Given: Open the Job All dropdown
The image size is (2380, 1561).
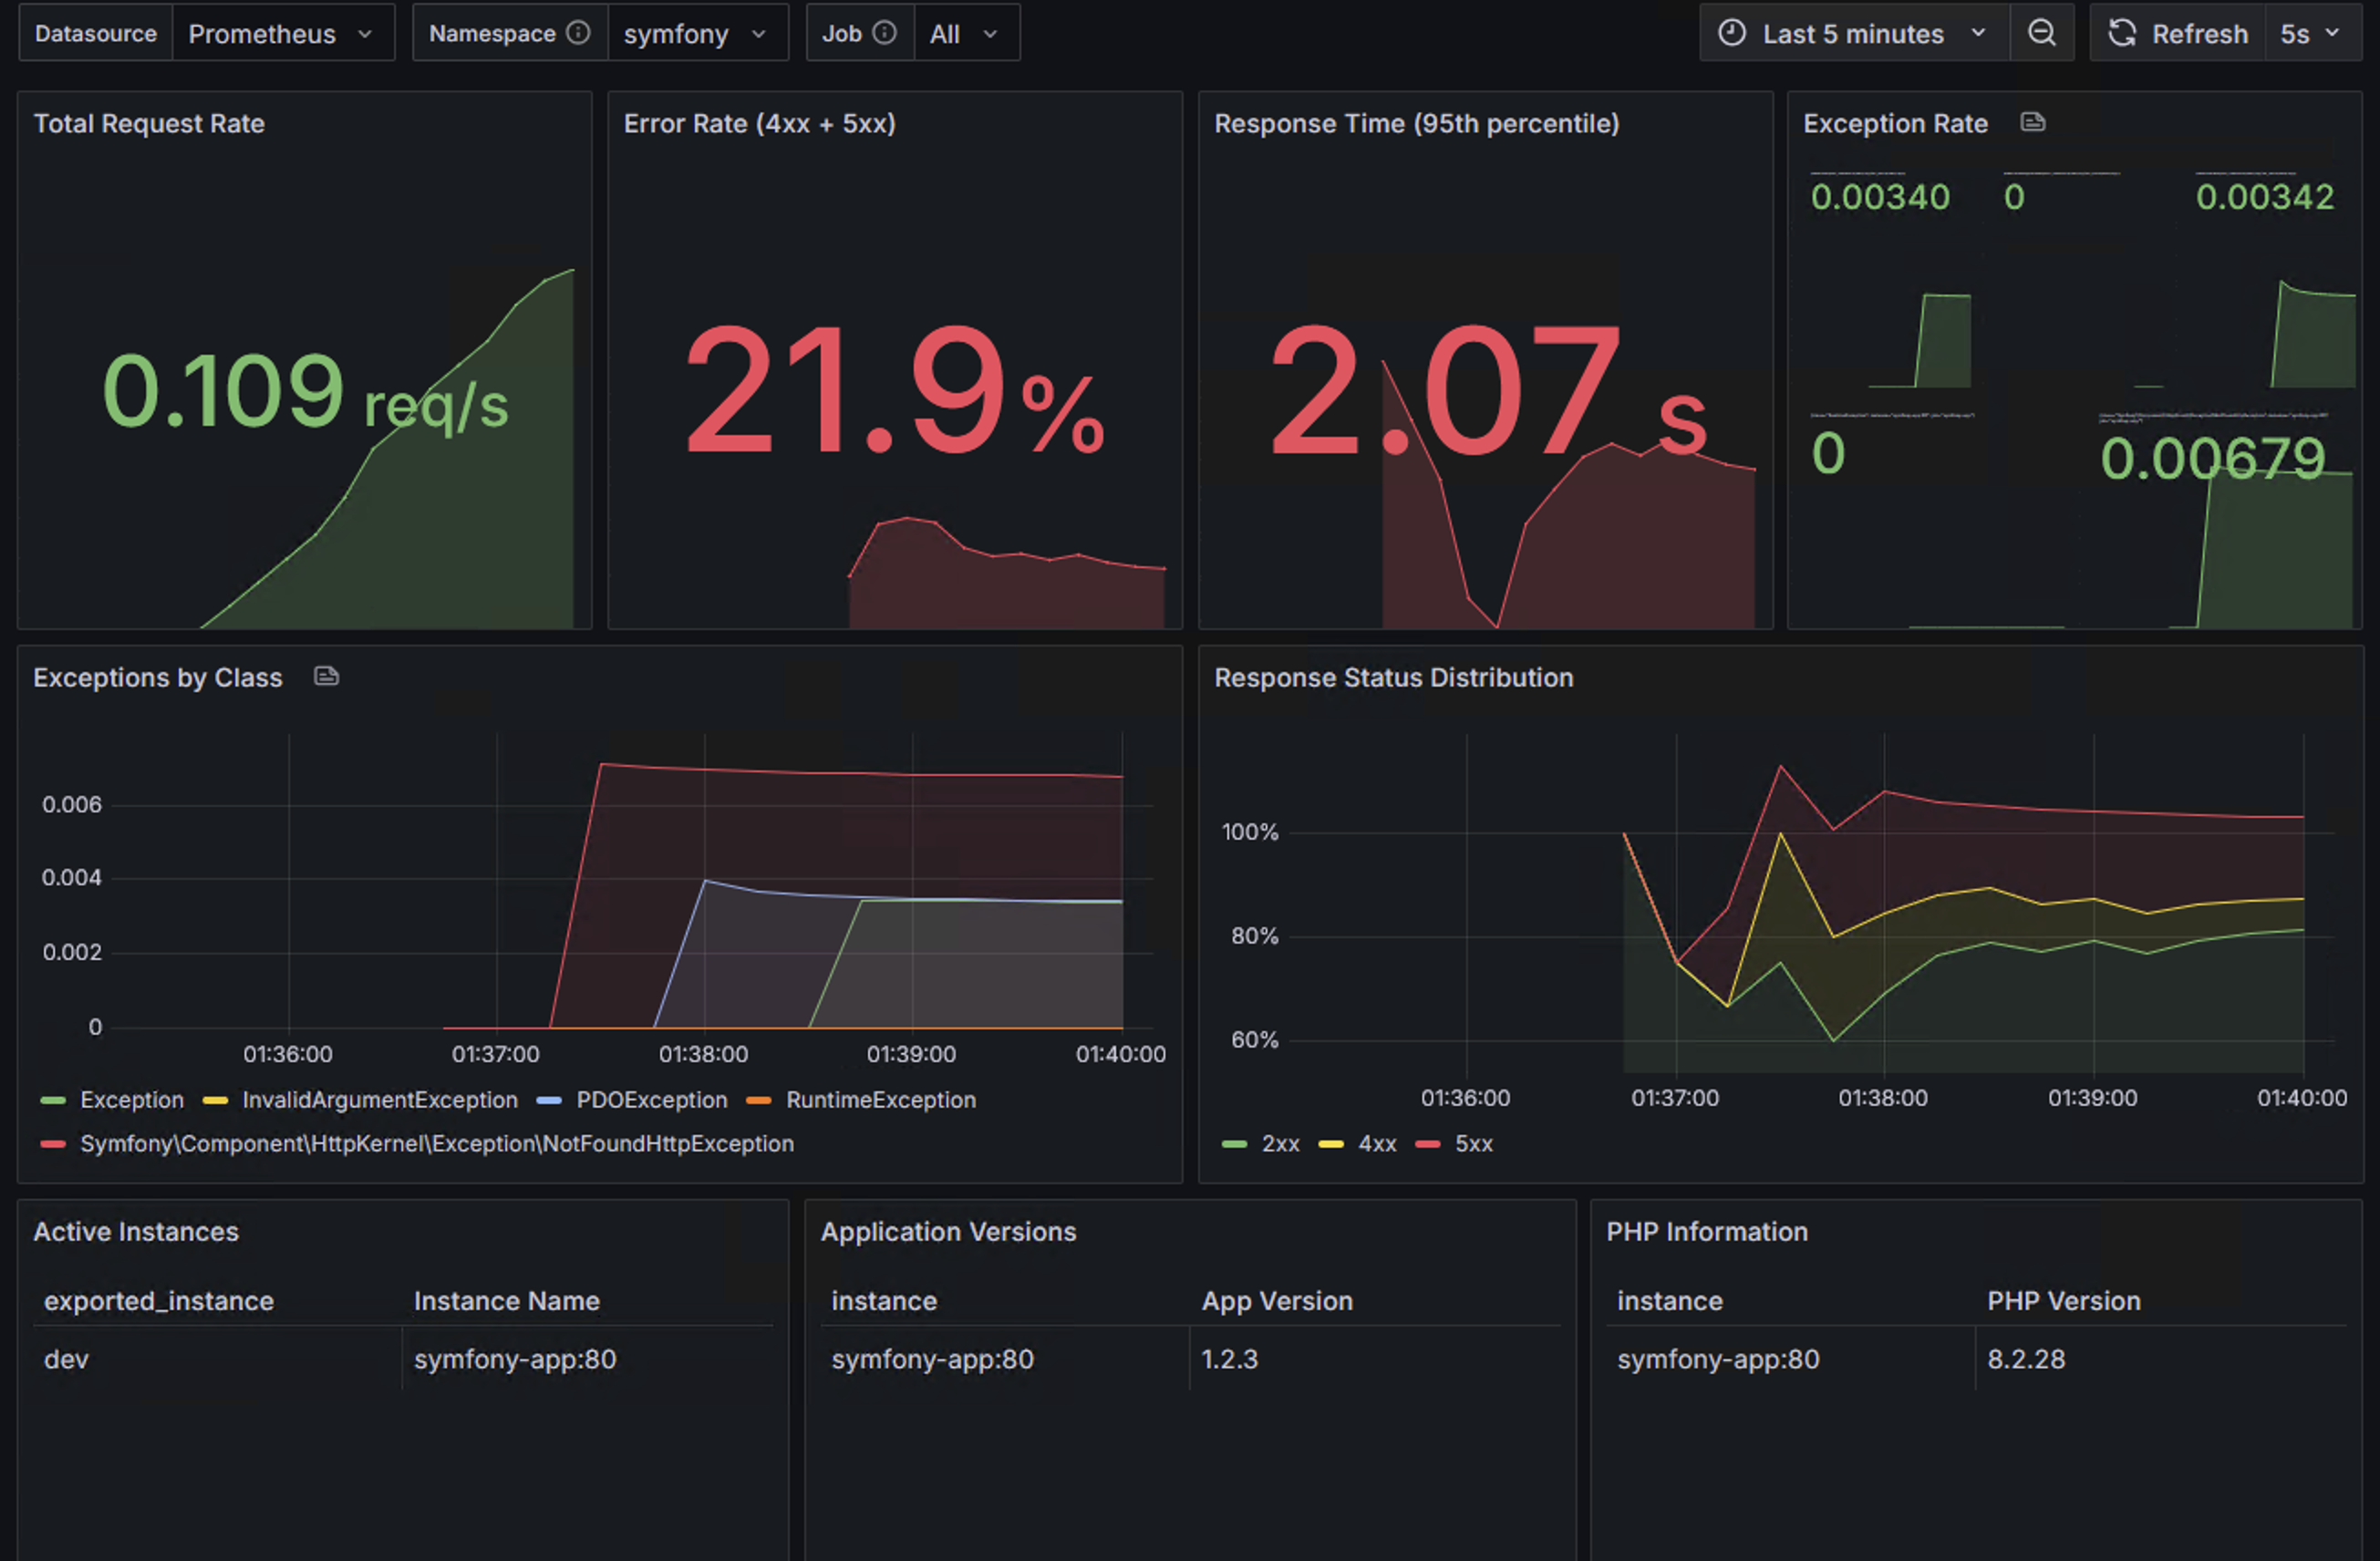Looking at the screenshot, I should coord(964,33).
